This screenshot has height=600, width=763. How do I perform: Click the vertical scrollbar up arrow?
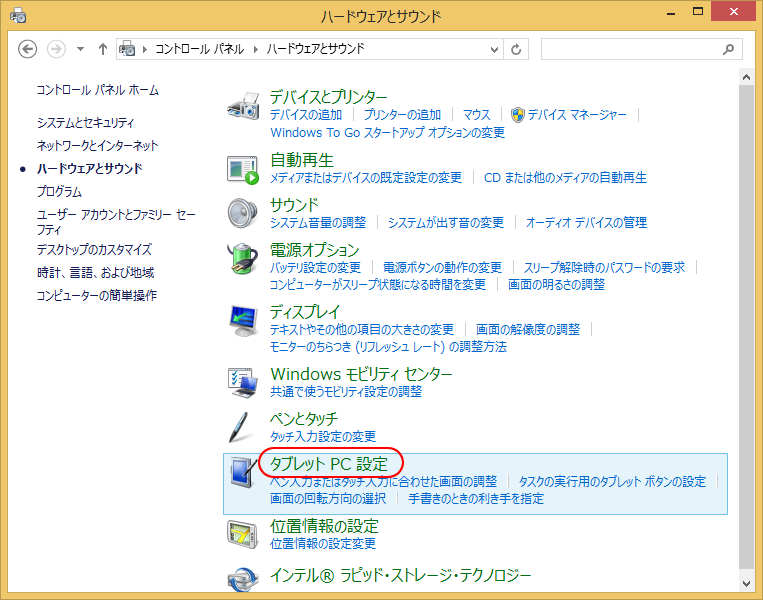click(x=746, y=77)
